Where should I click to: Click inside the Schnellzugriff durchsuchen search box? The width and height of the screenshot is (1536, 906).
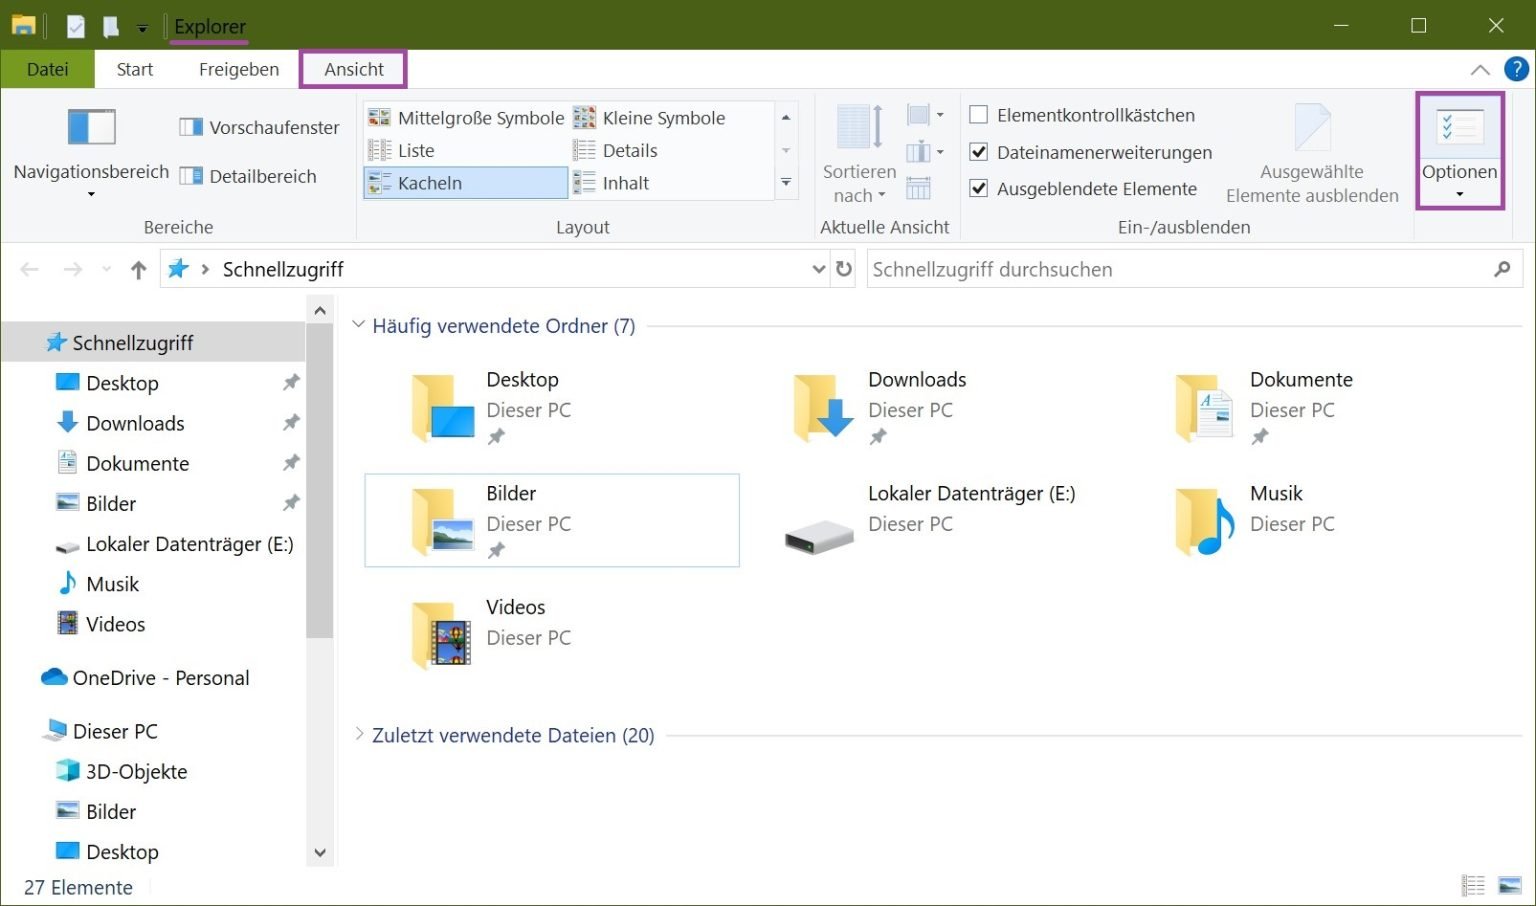[x=1100, y=269]
